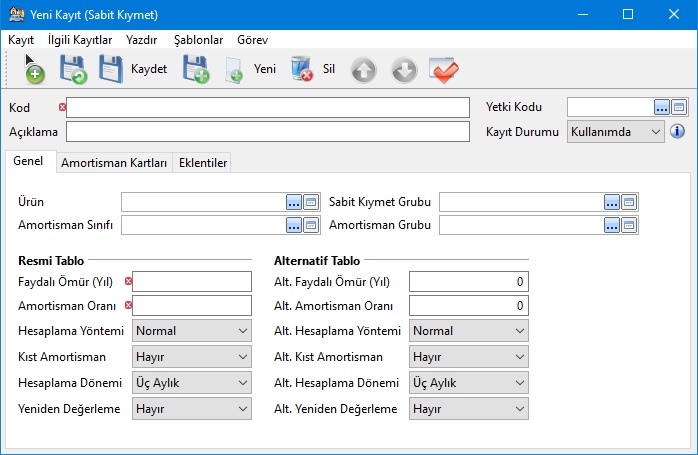Open Ürün lookup ellipsis button
This screenshot has width=698, height=455.
point(293,202)
